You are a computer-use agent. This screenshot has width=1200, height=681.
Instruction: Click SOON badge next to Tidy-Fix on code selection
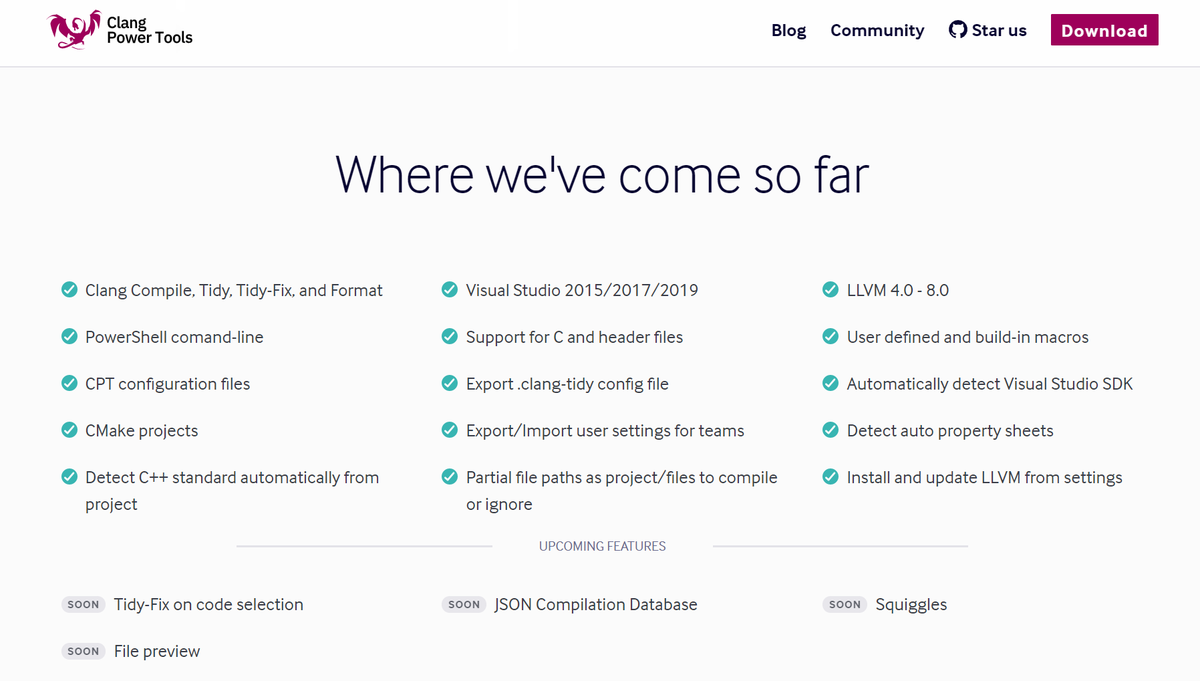pos(83,604)
